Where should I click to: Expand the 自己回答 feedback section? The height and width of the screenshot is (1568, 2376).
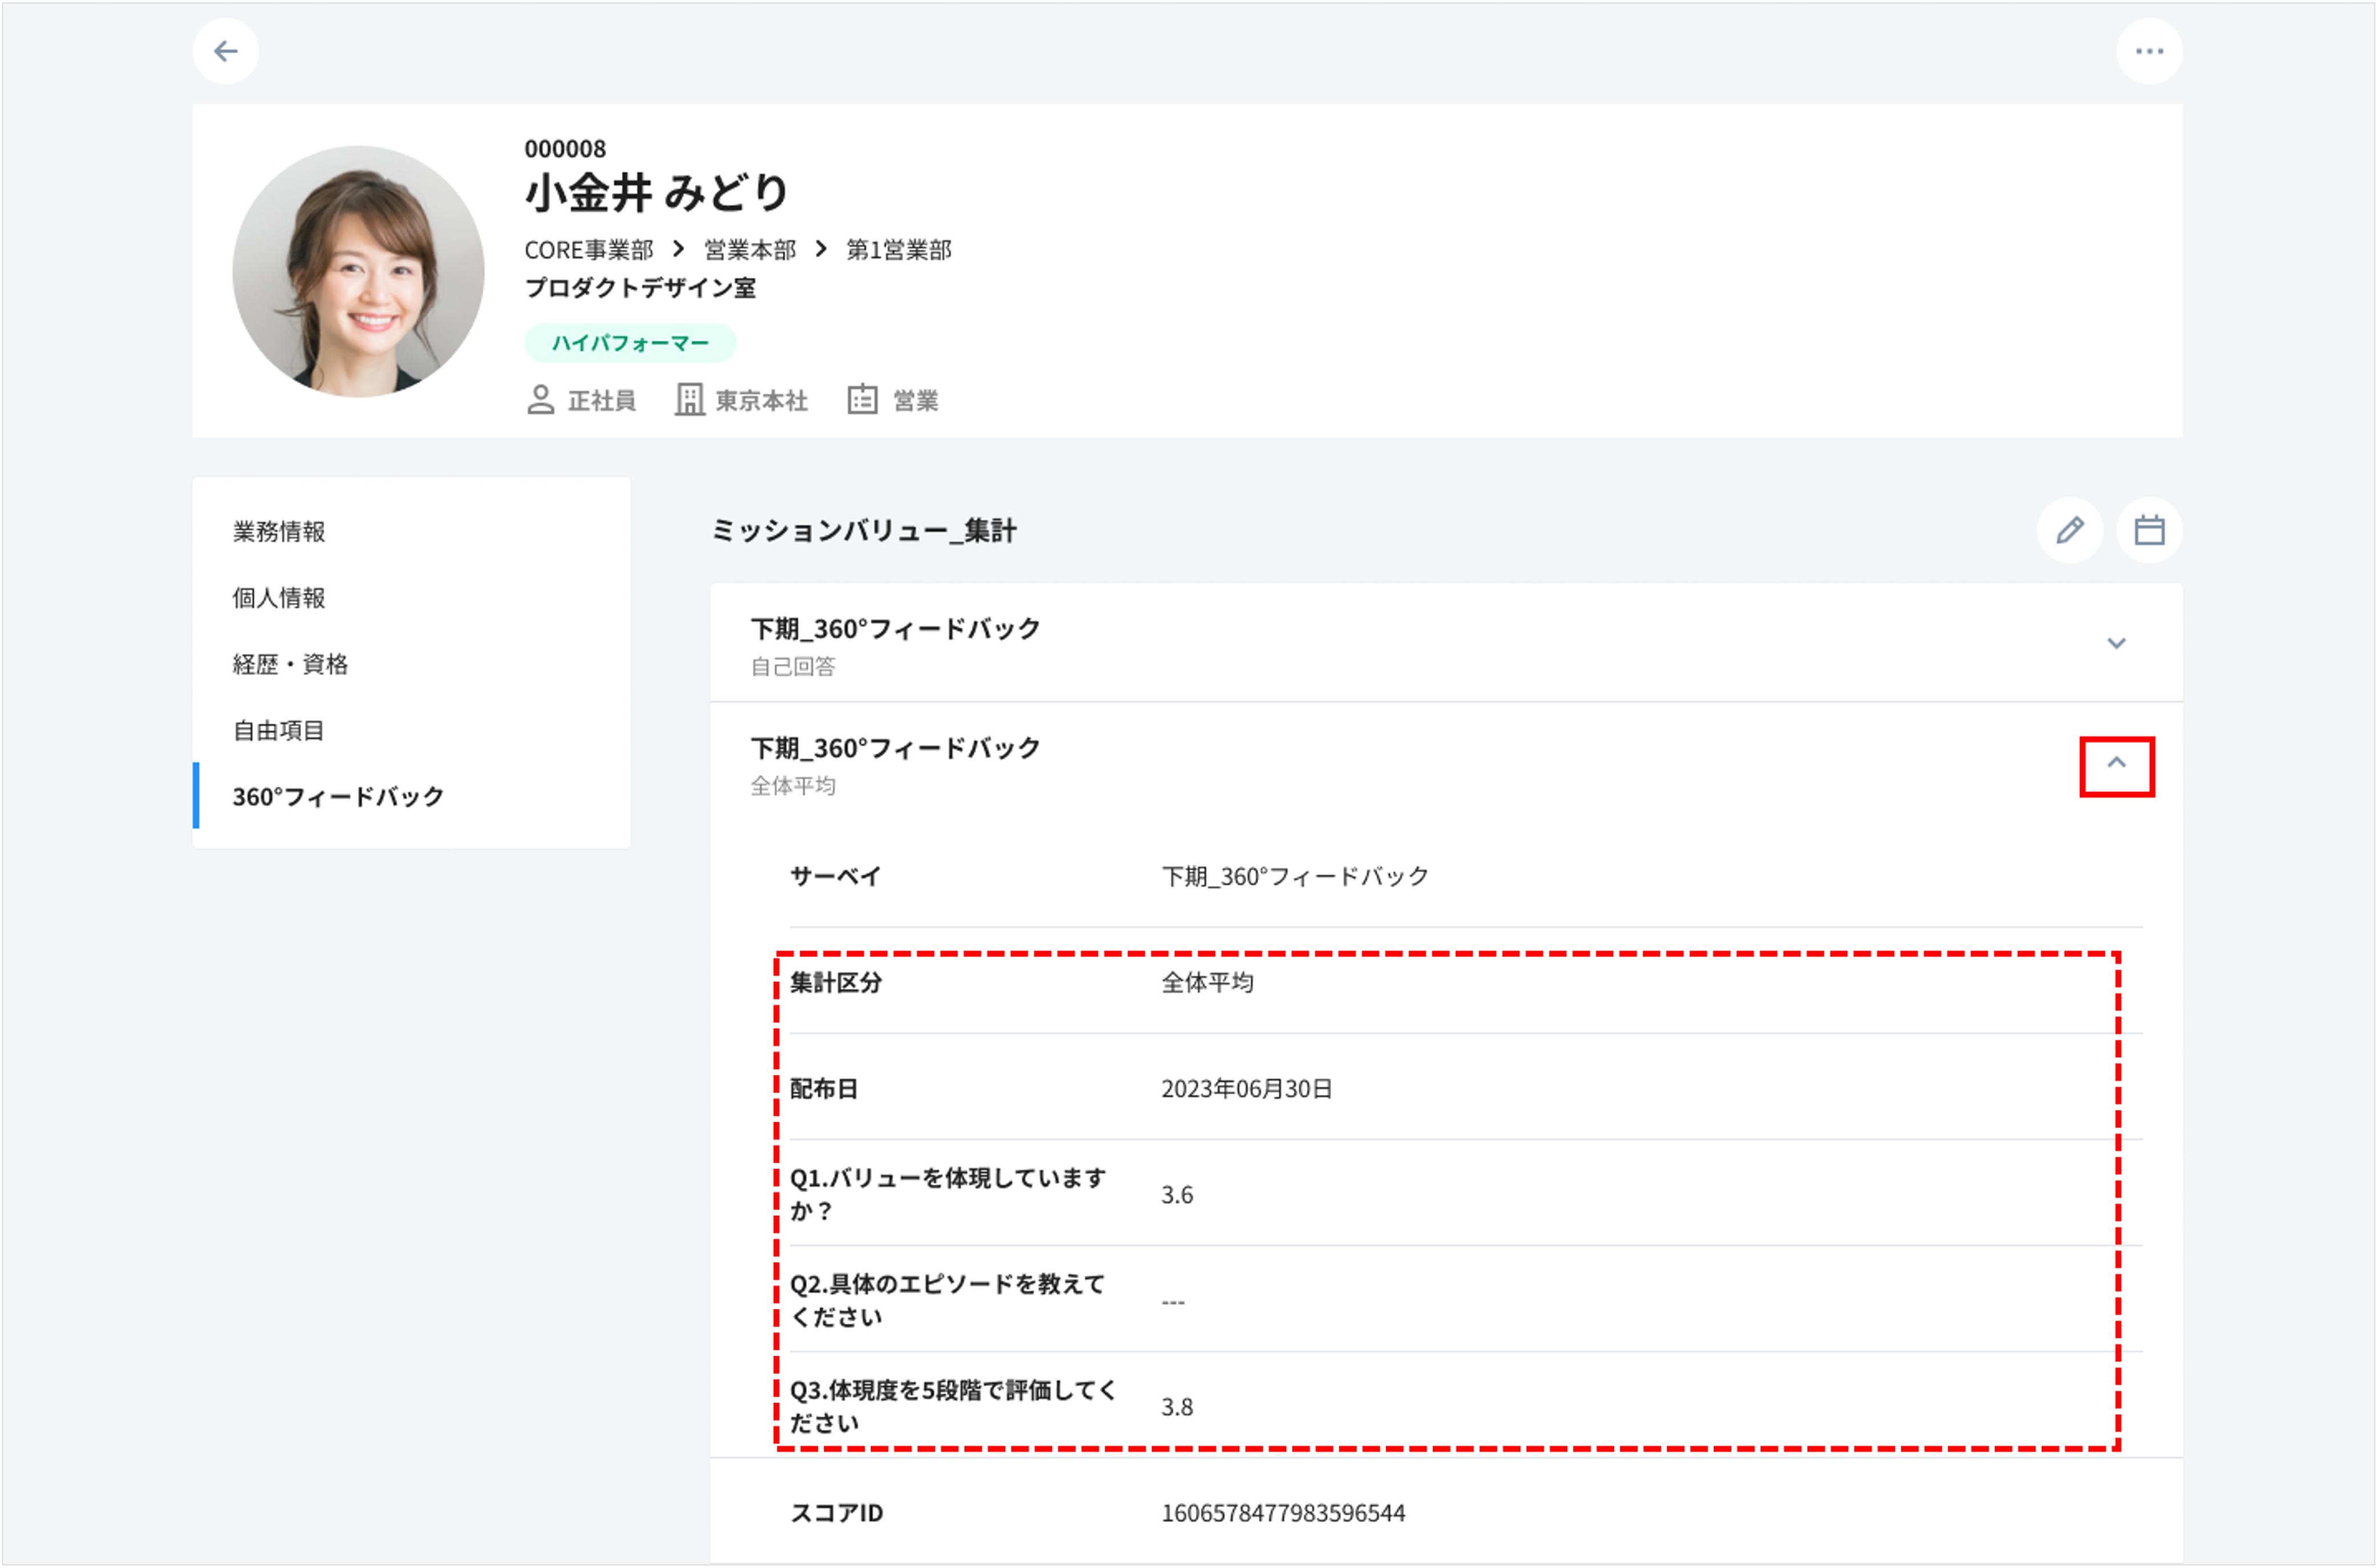coord(2116,643)
